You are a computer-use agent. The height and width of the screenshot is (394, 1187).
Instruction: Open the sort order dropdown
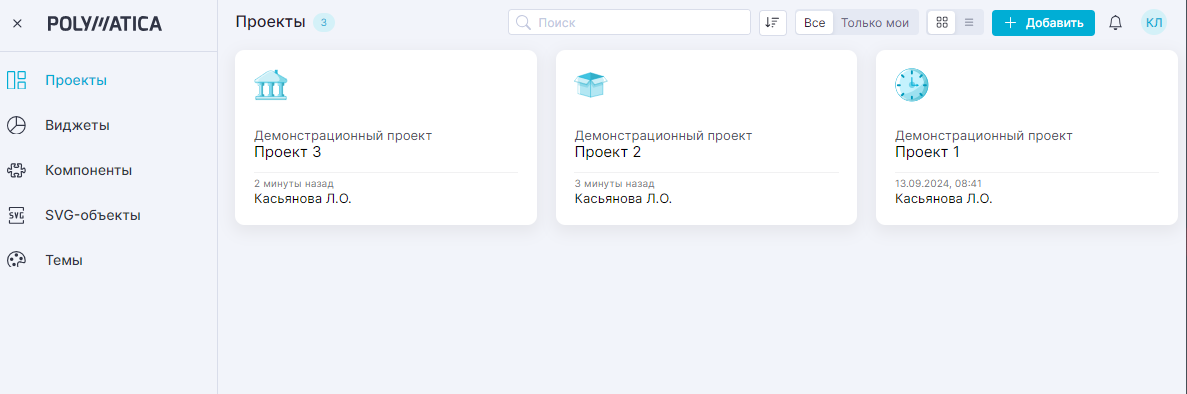[773, 23]
